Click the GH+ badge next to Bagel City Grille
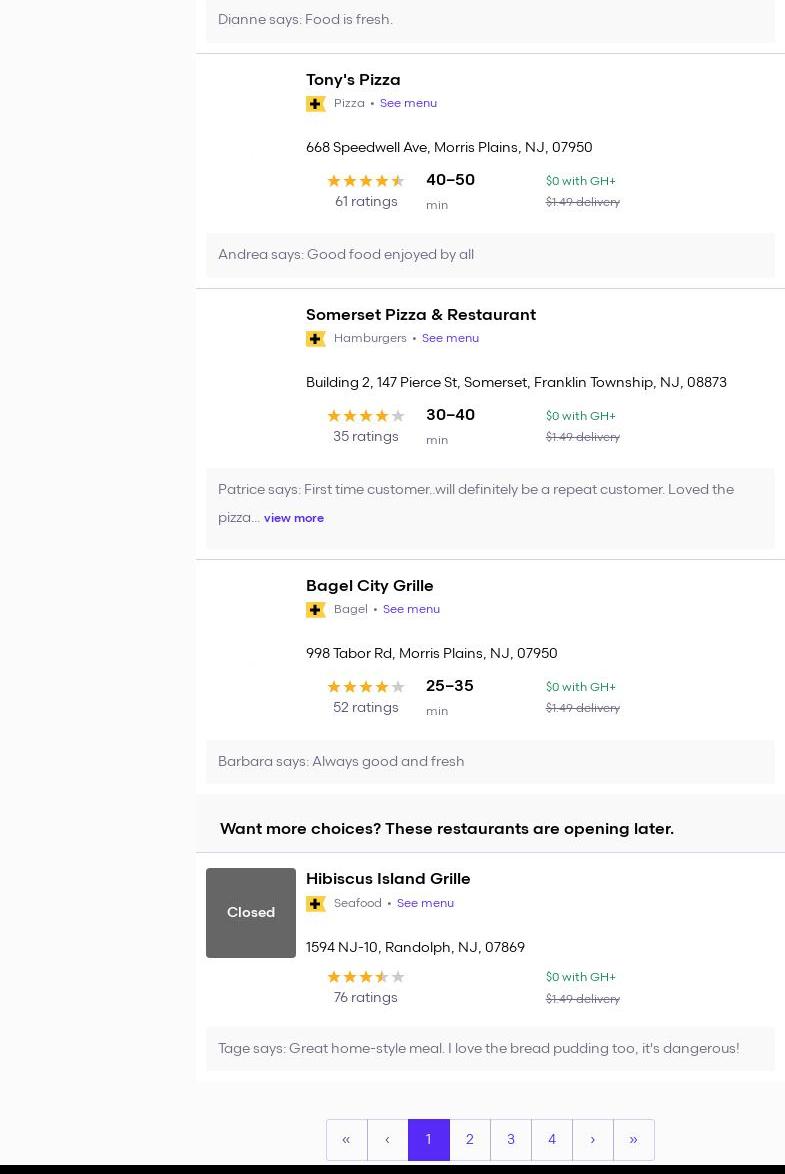785x1174 pixels. coord(316,610)
